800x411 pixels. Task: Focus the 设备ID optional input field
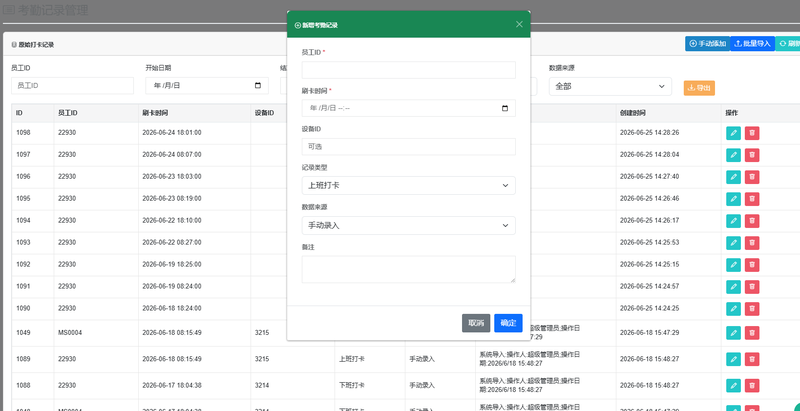pyautogui.click(x=409, y=147)
